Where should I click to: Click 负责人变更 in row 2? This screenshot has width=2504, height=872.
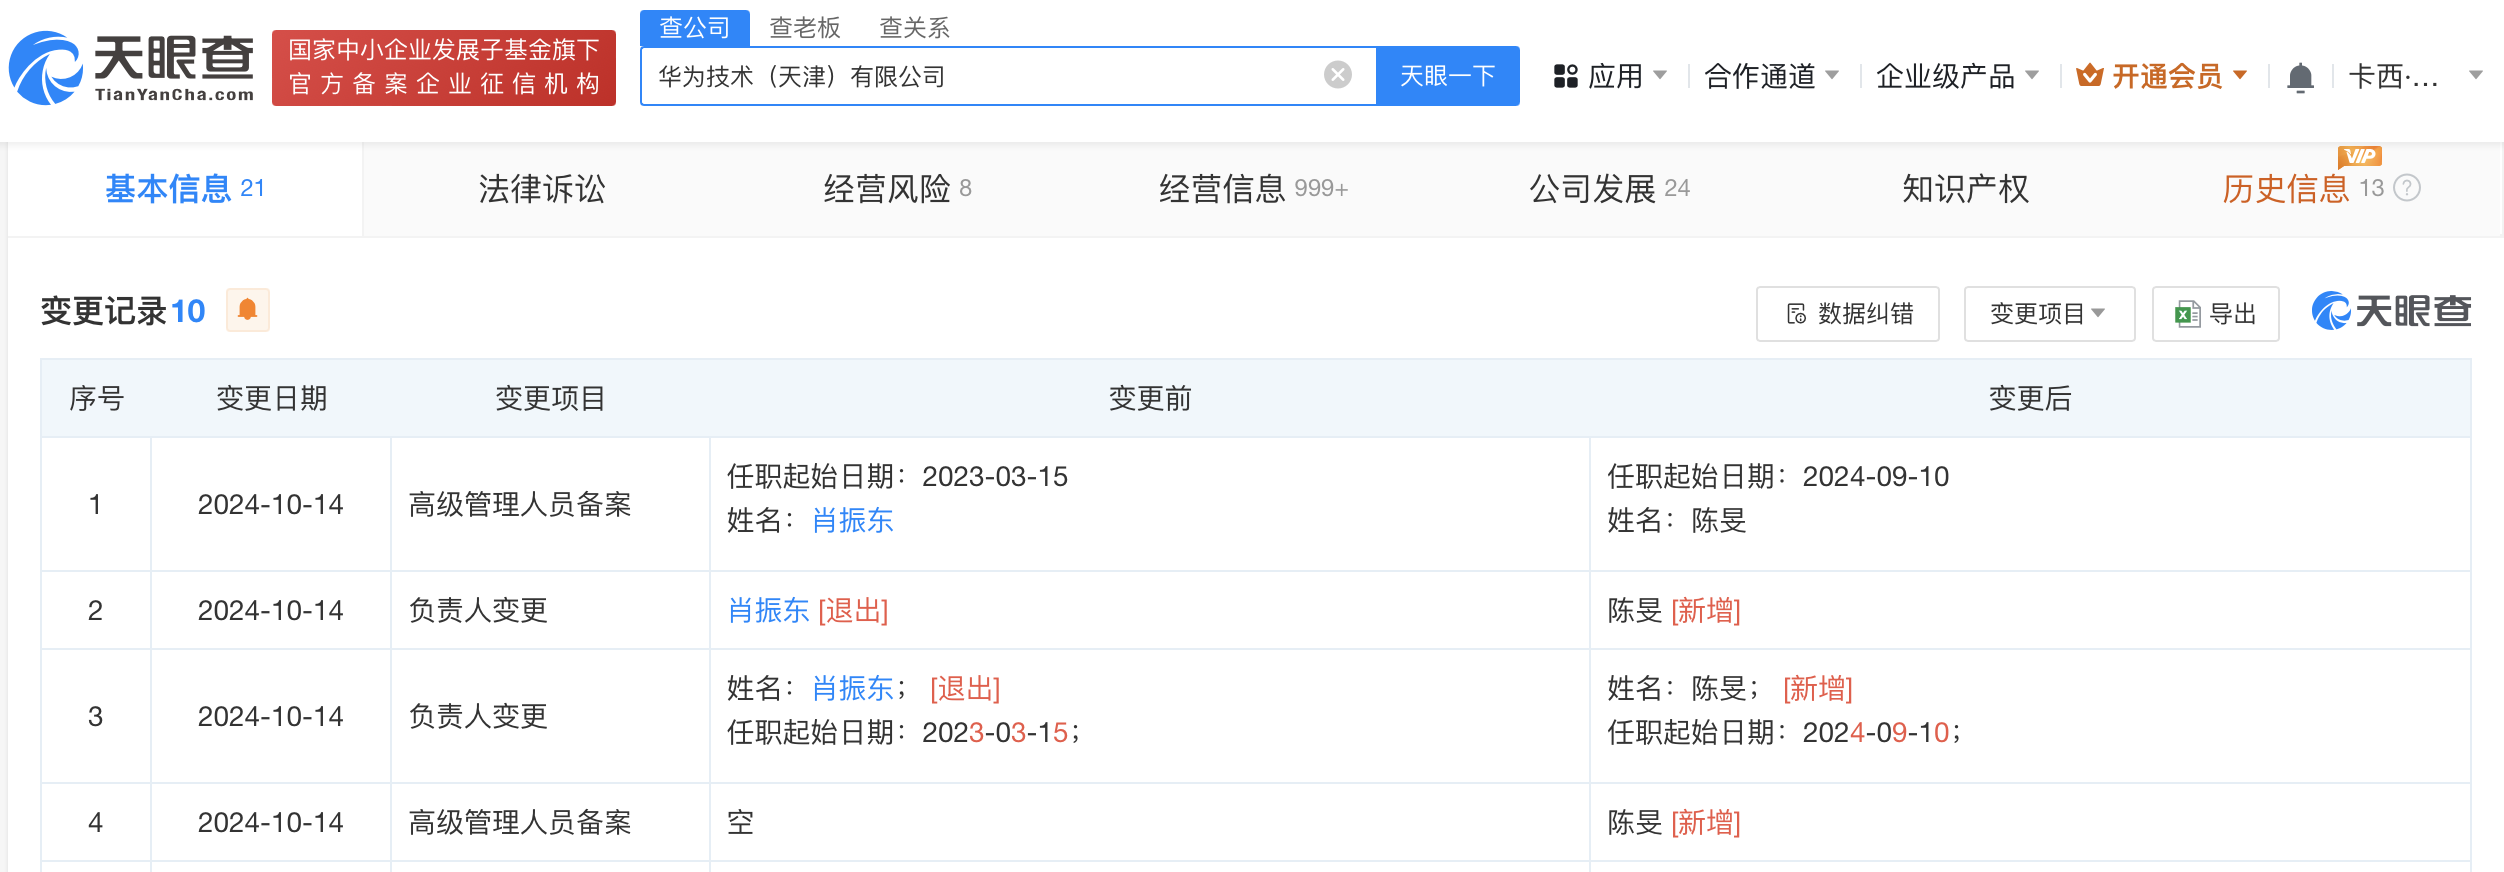(478, 610)
